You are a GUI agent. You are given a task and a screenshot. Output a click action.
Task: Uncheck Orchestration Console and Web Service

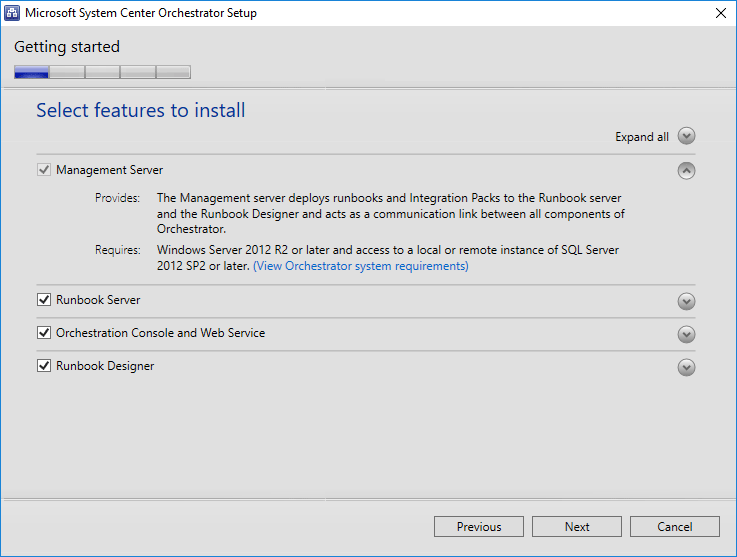44,333
